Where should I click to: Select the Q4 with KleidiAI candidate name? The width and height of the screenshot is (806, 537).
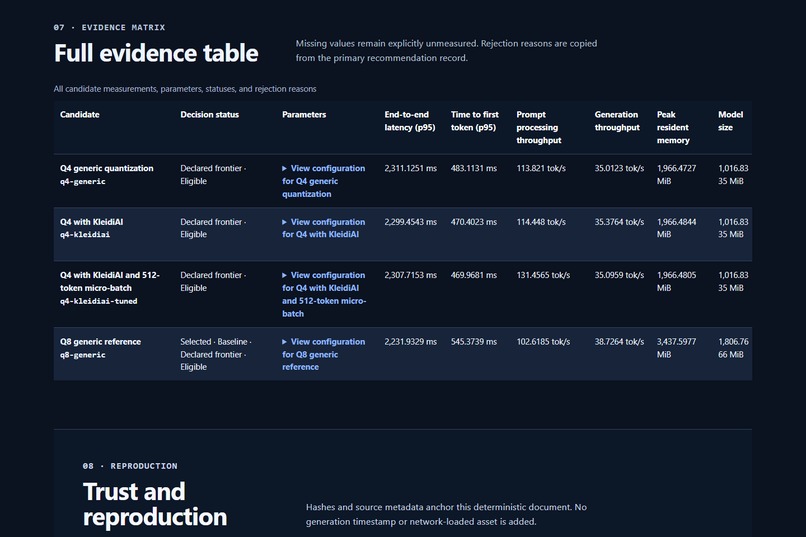tap(91, 222)
